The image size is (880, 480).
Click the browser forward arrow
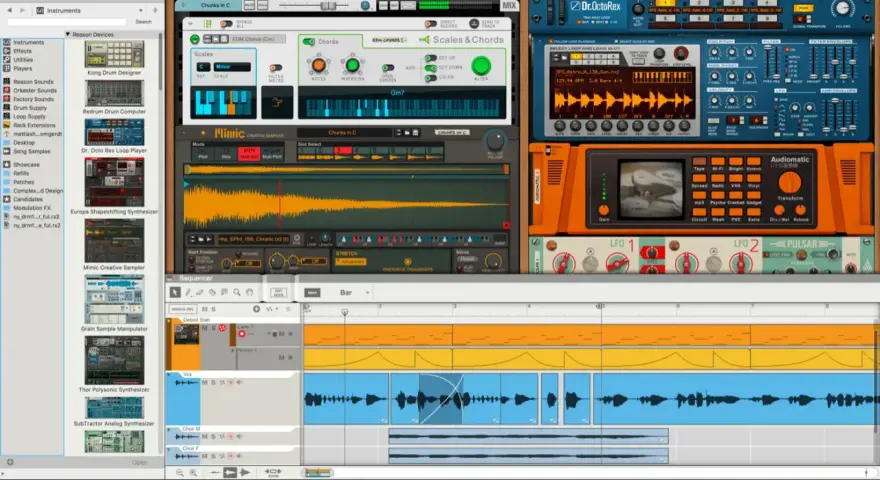coord(22,10)
